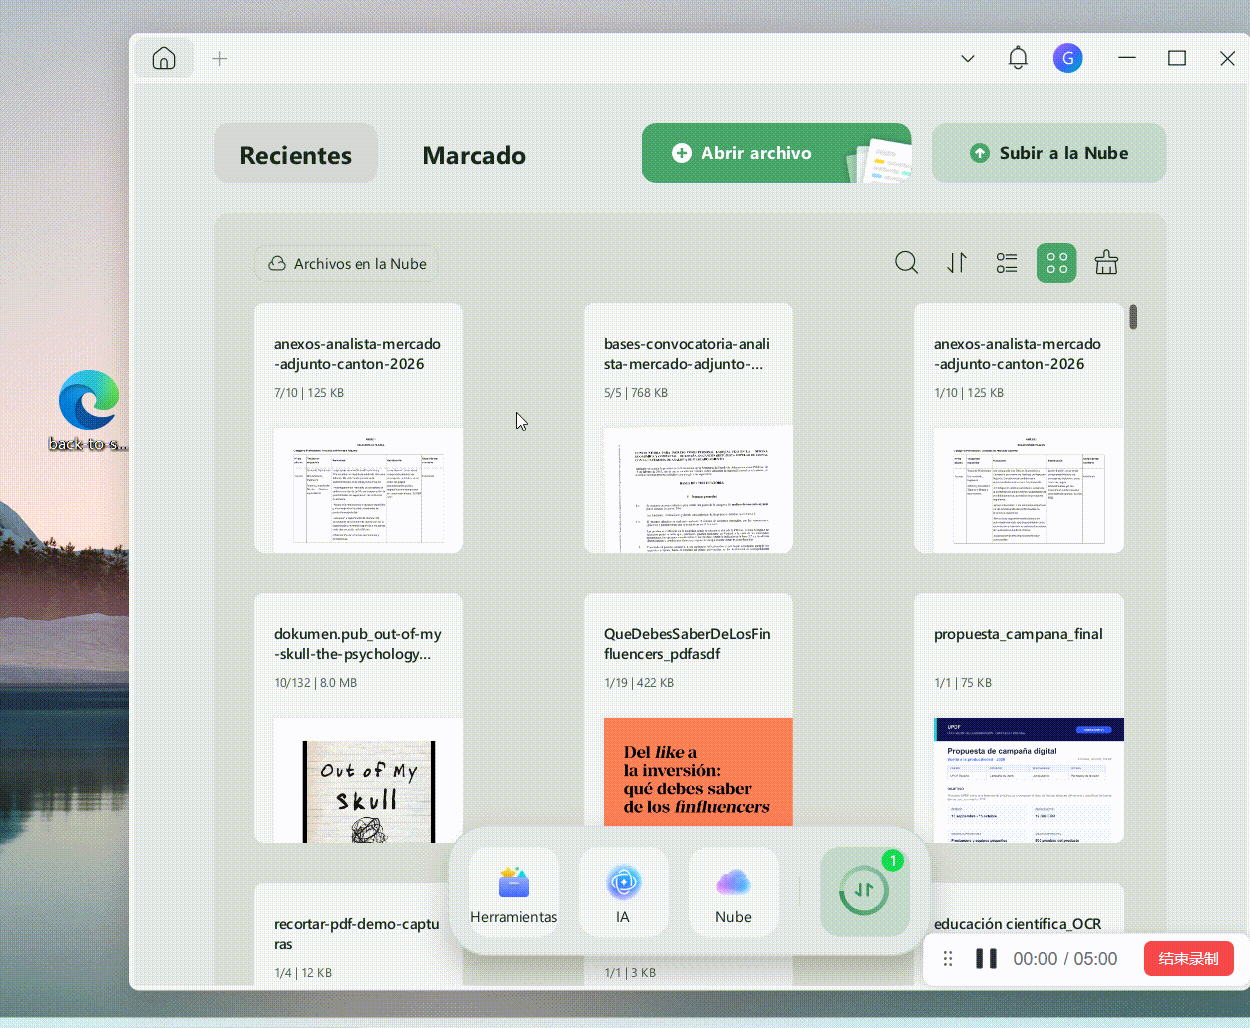Pause the screen recording
This screenshot has width=1250, height=1028.
coord(986,958)
